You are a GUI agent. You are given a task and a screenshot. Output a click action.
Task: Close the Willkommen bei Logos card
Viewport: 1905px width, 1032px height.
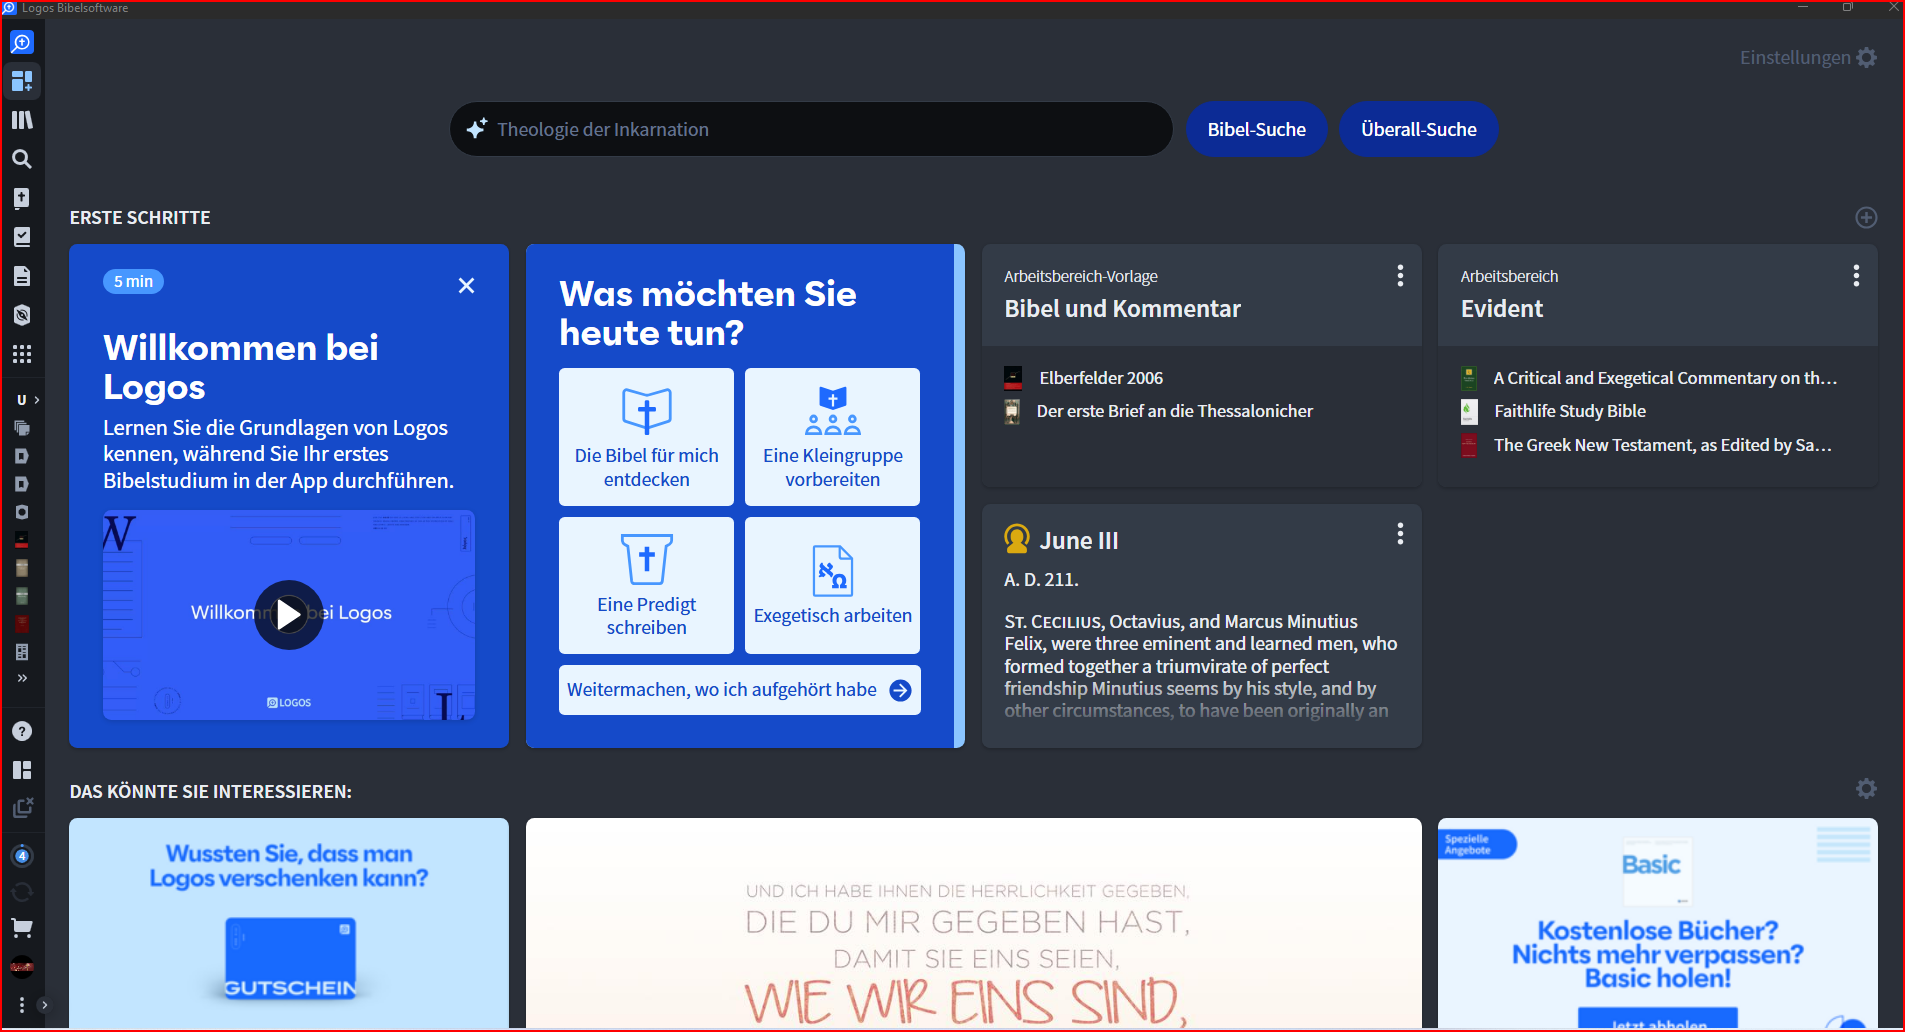466,286
